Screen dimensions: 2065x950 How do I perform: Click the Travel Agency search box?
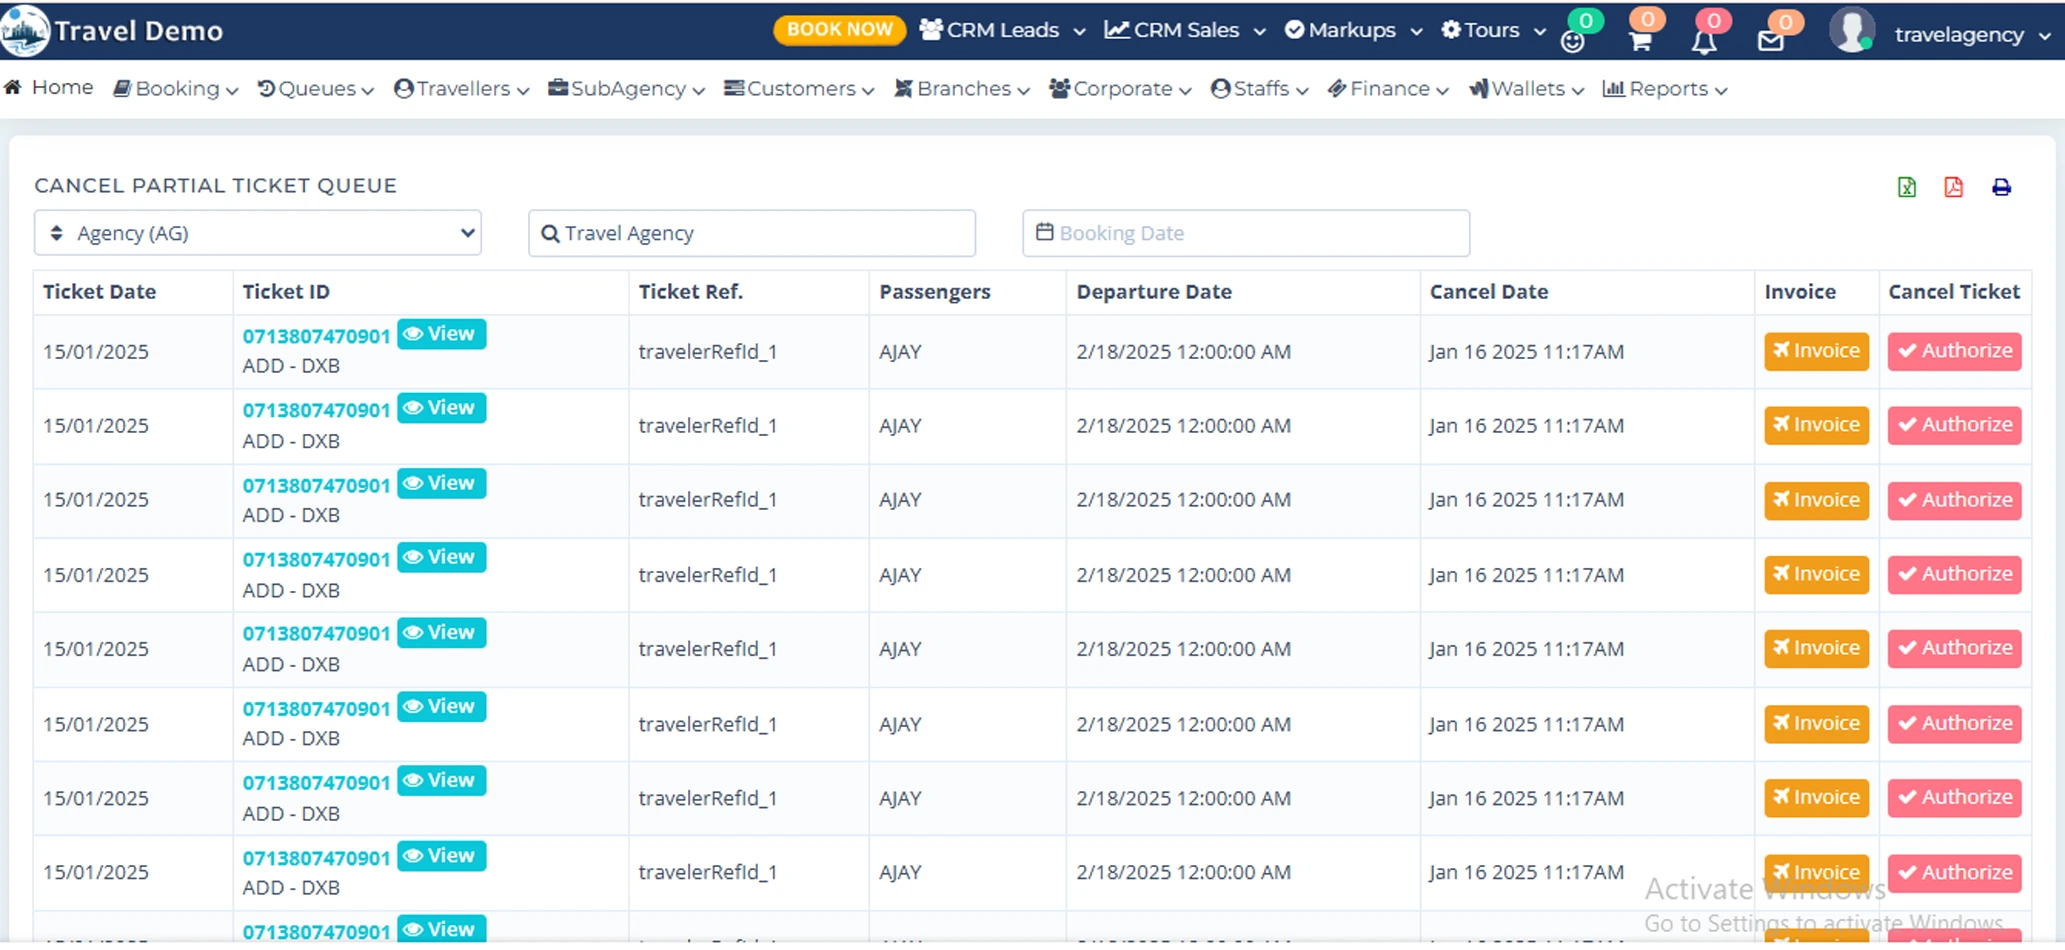pyautogui.click(x=752, y=232)
